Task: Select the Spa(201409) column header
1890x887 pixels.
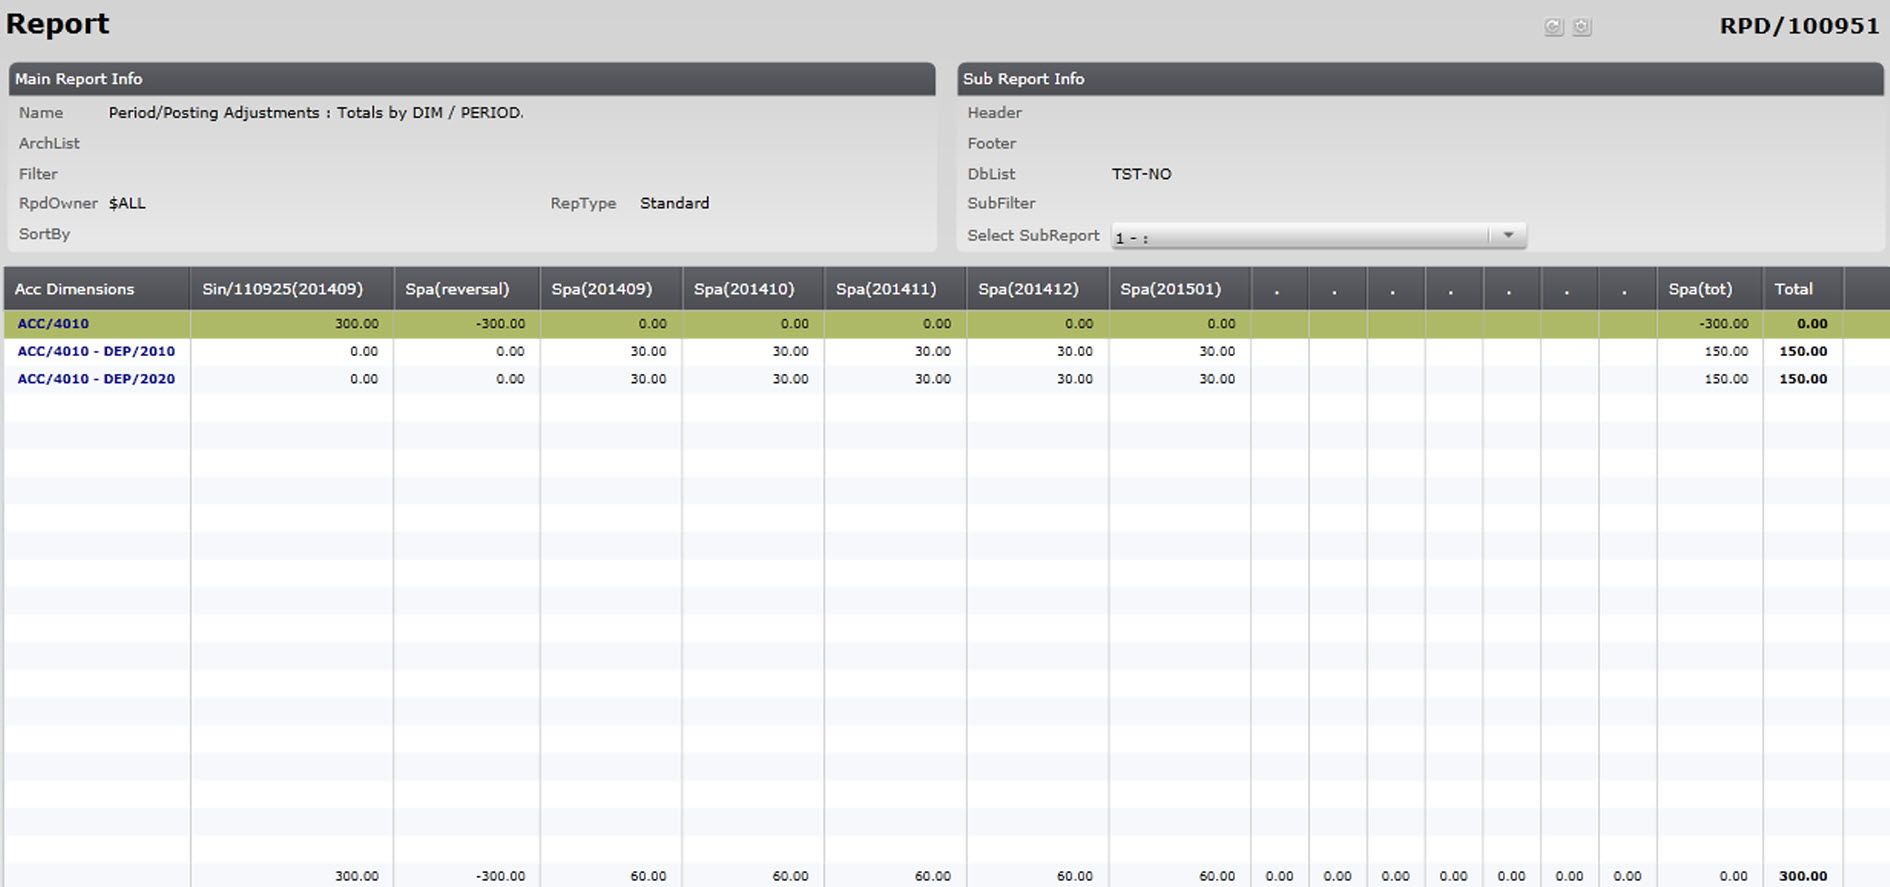Action: [x=611, y=289]
